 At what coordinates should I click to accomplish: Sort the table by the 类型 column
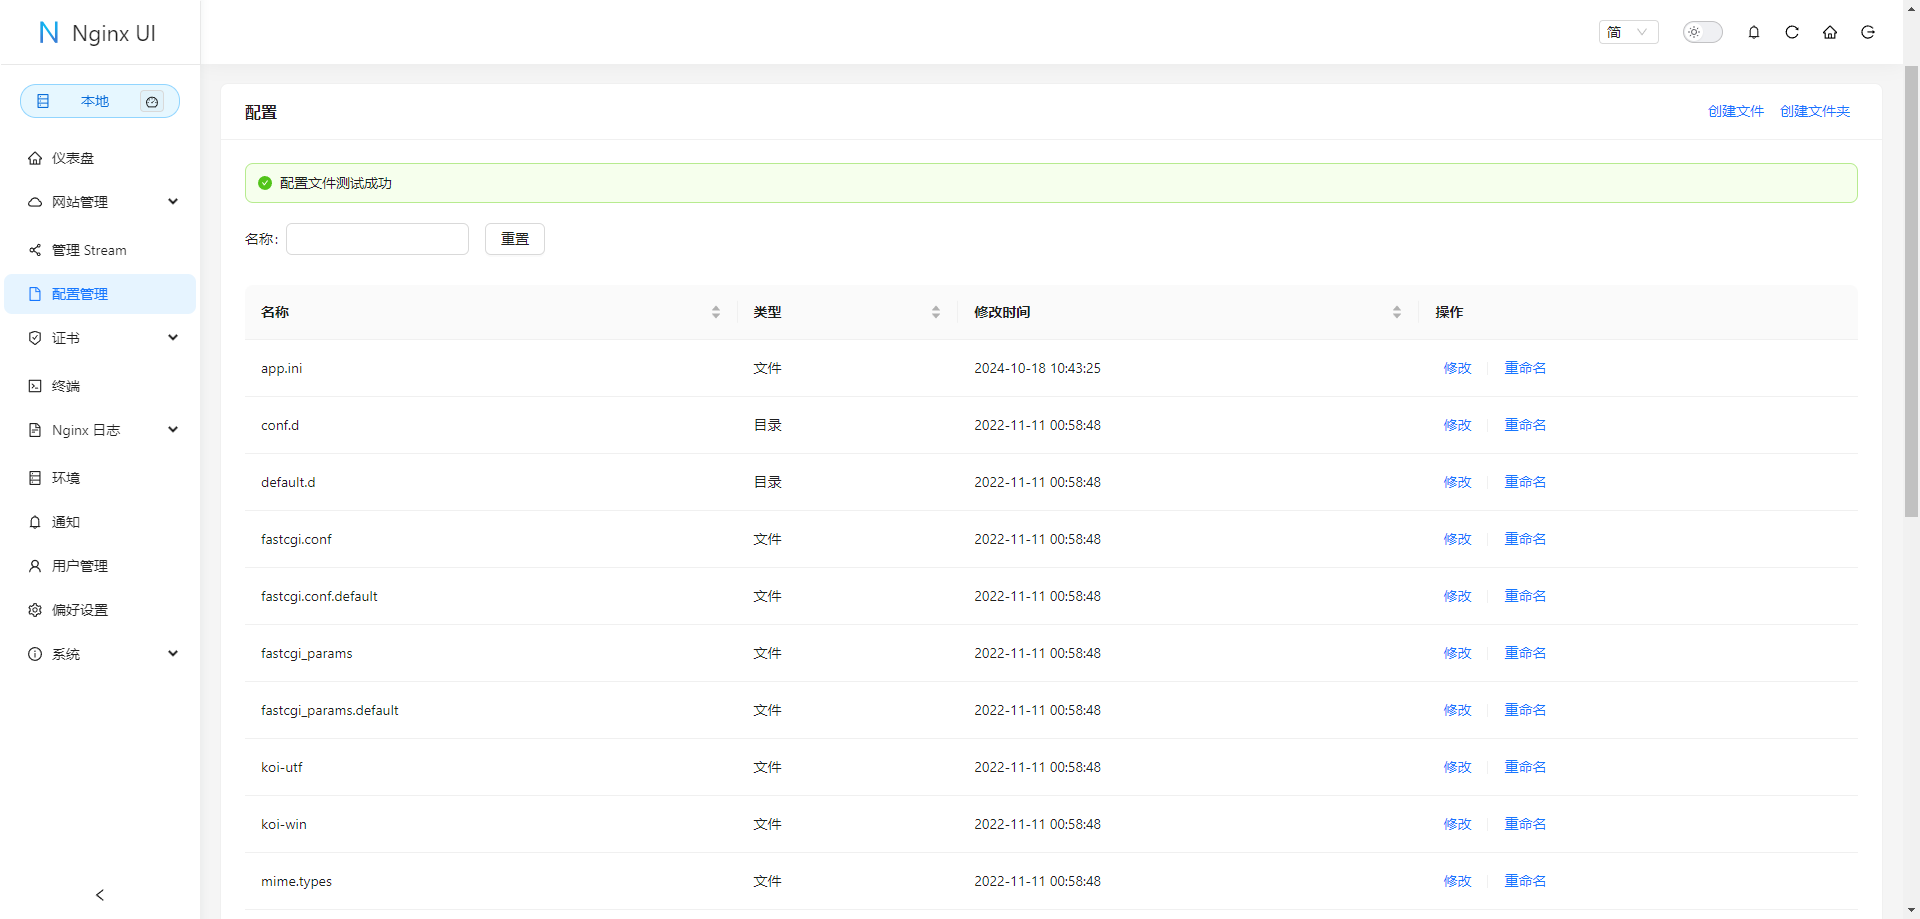[935, 312]
